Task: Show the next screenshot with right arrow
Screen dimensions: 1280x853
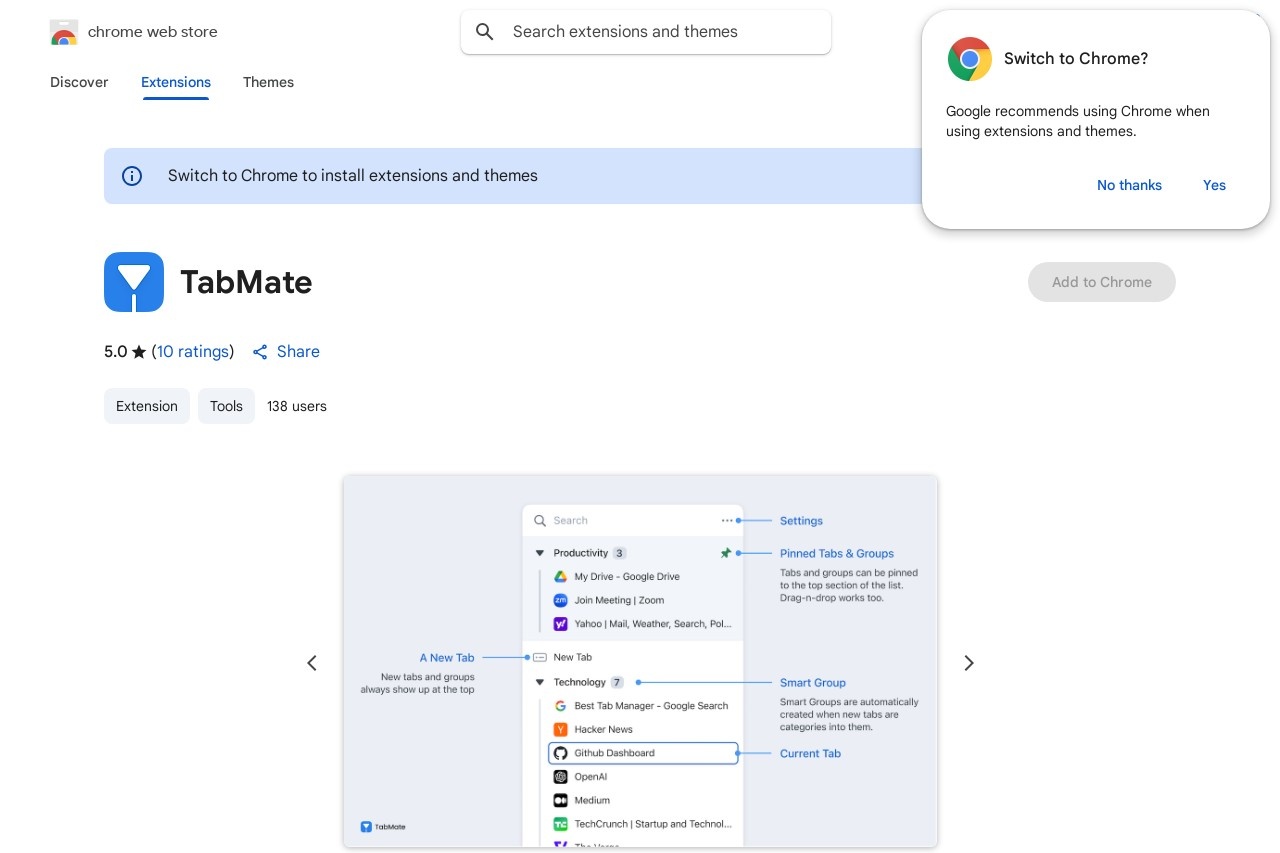Action: point(968,663)
